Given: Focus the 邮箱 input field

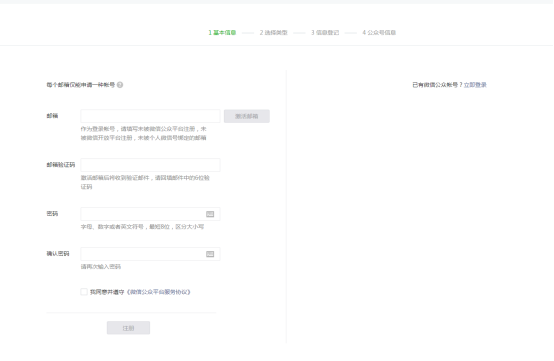Looking at the screenshot, I should point(150,116).
